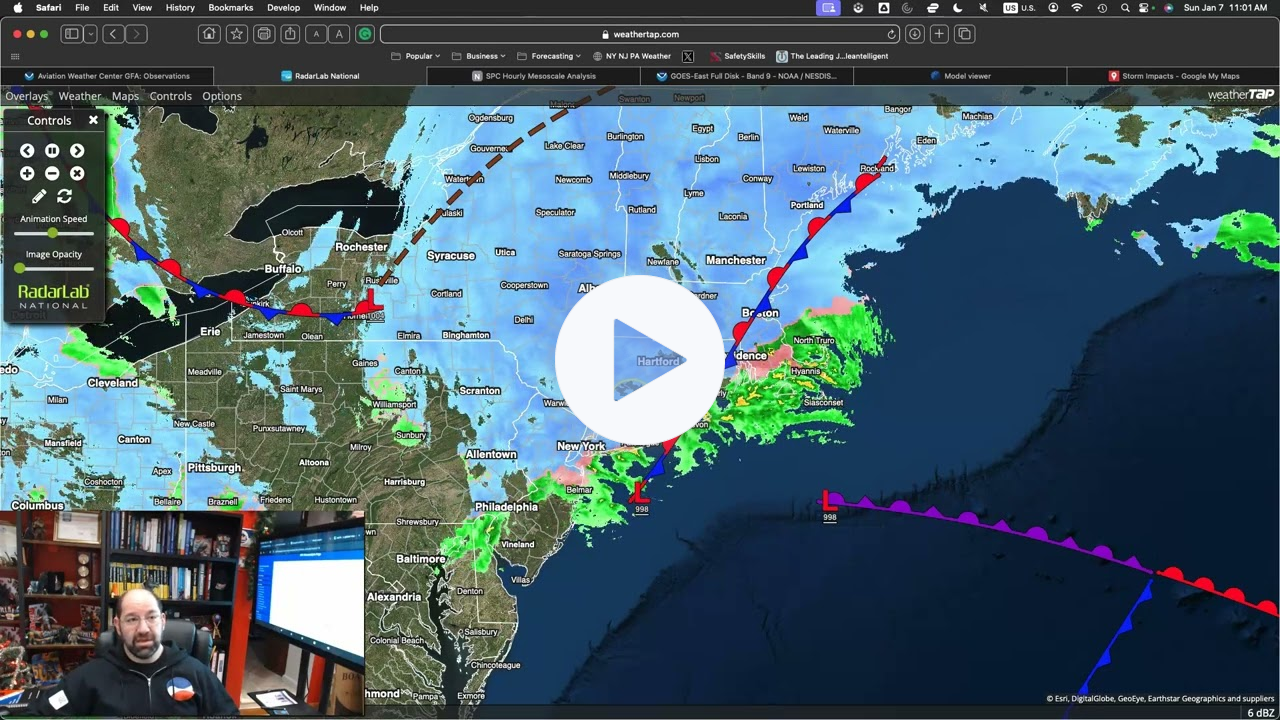Screen dimensions: 1280x720
Task: Adjust the Image Opacity slider
Action: [20, 268]
